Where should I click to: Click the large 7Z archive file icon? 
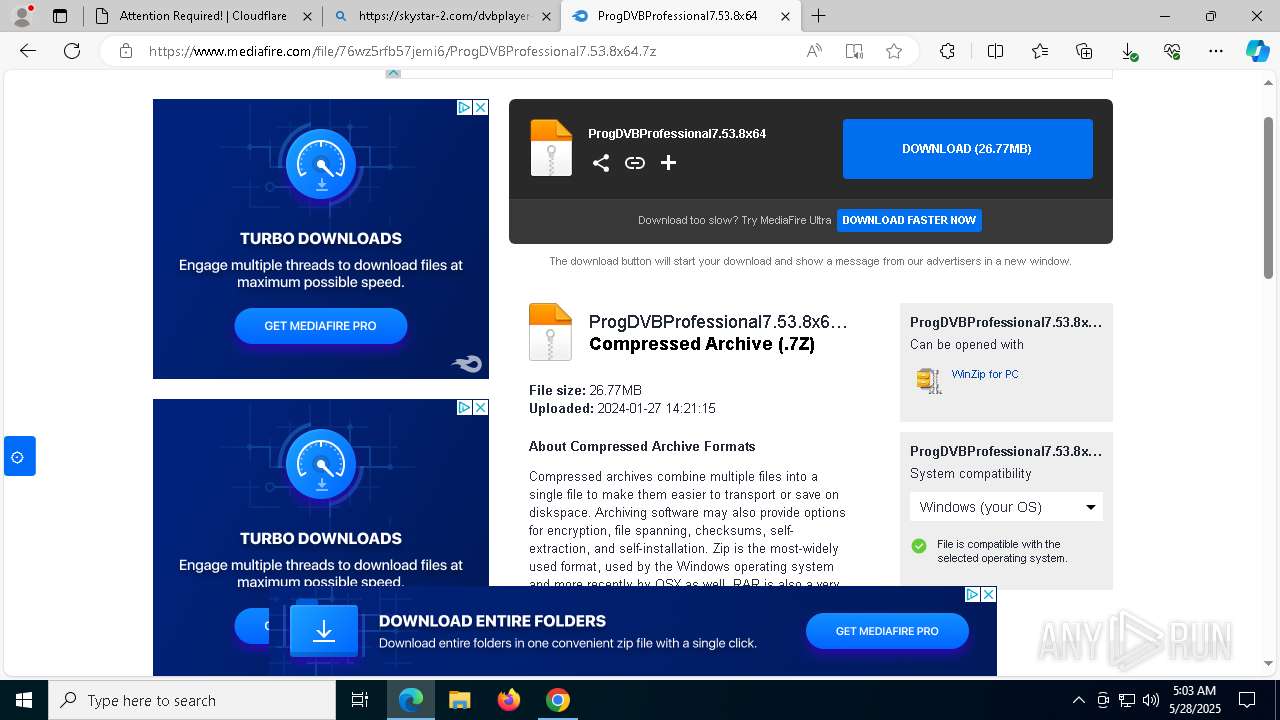tap(550, 332)
